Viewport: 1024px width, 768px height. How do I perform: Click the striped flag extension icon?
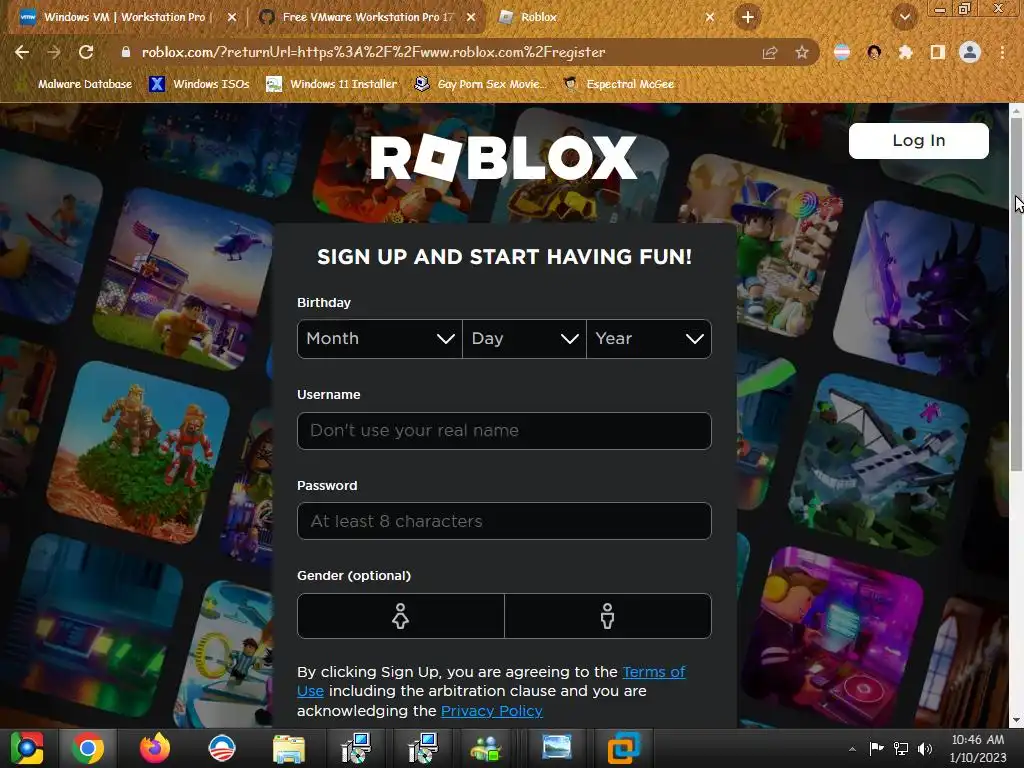point(842,52)
